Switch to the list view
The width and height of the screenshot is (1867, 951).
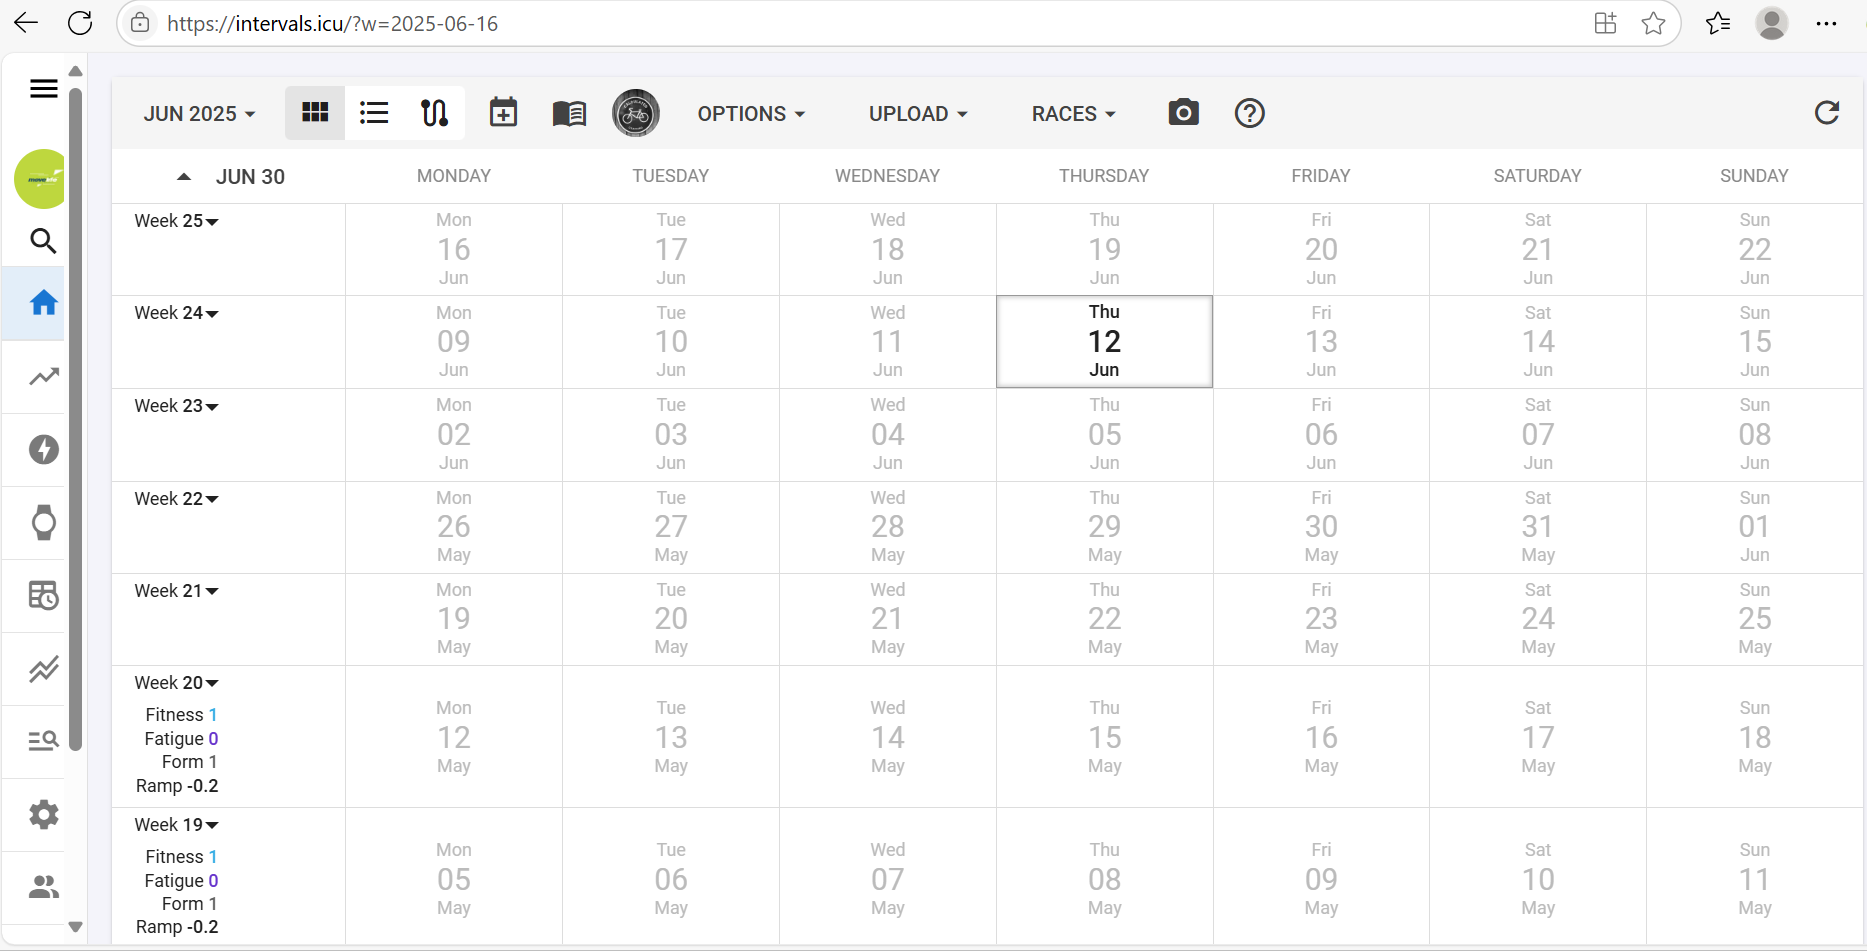click(x=374, y=113)
